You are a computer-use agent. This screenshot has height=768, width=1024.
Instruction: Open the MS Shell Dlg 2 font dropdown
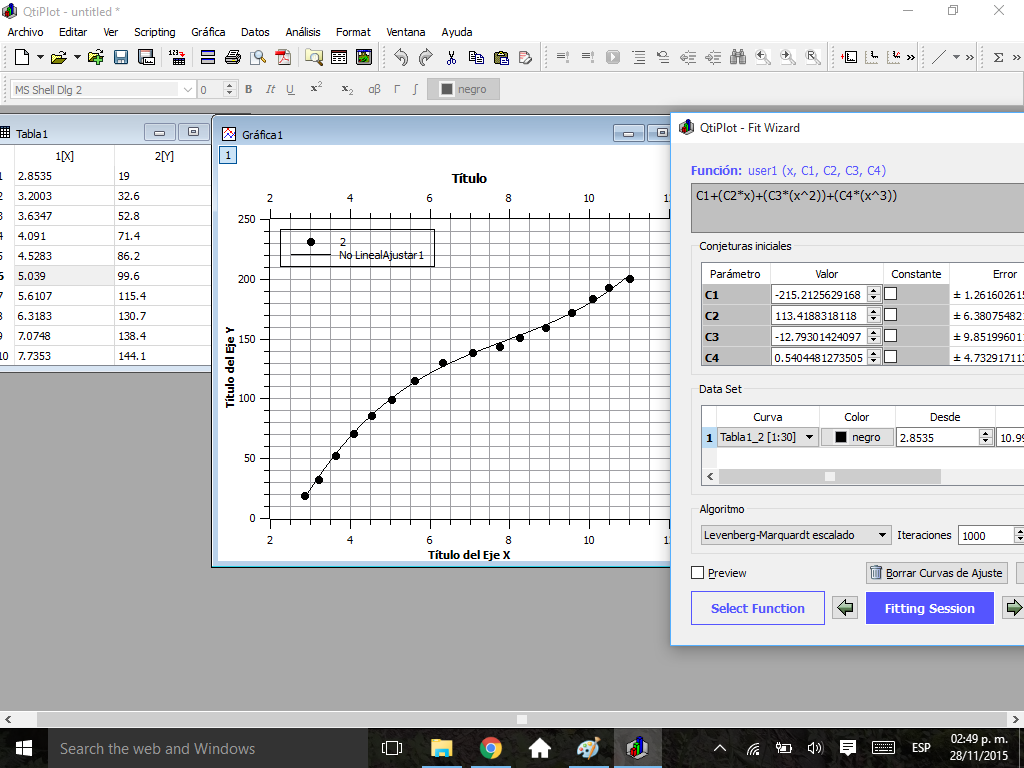(x=103, y=89)
